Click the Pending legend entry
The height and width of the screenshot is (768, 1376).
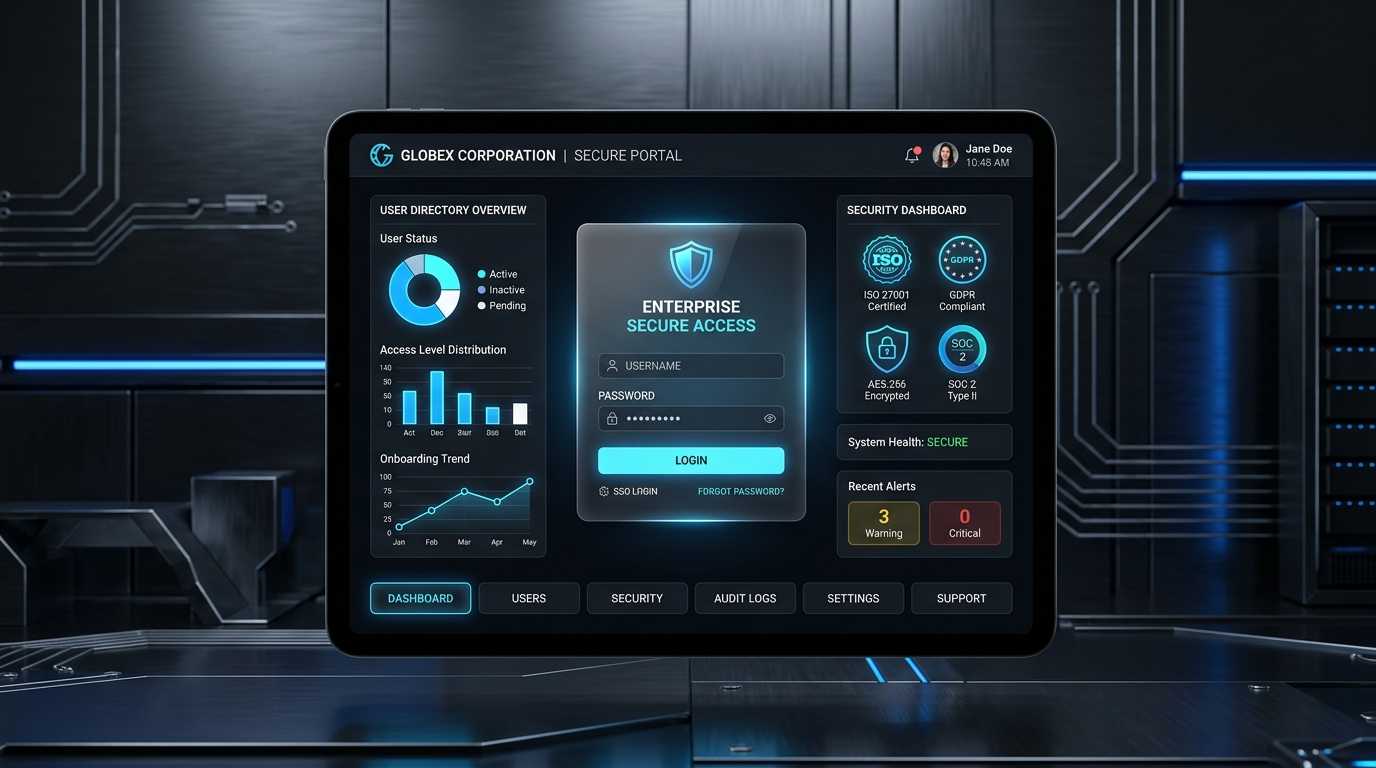(502, 306)
